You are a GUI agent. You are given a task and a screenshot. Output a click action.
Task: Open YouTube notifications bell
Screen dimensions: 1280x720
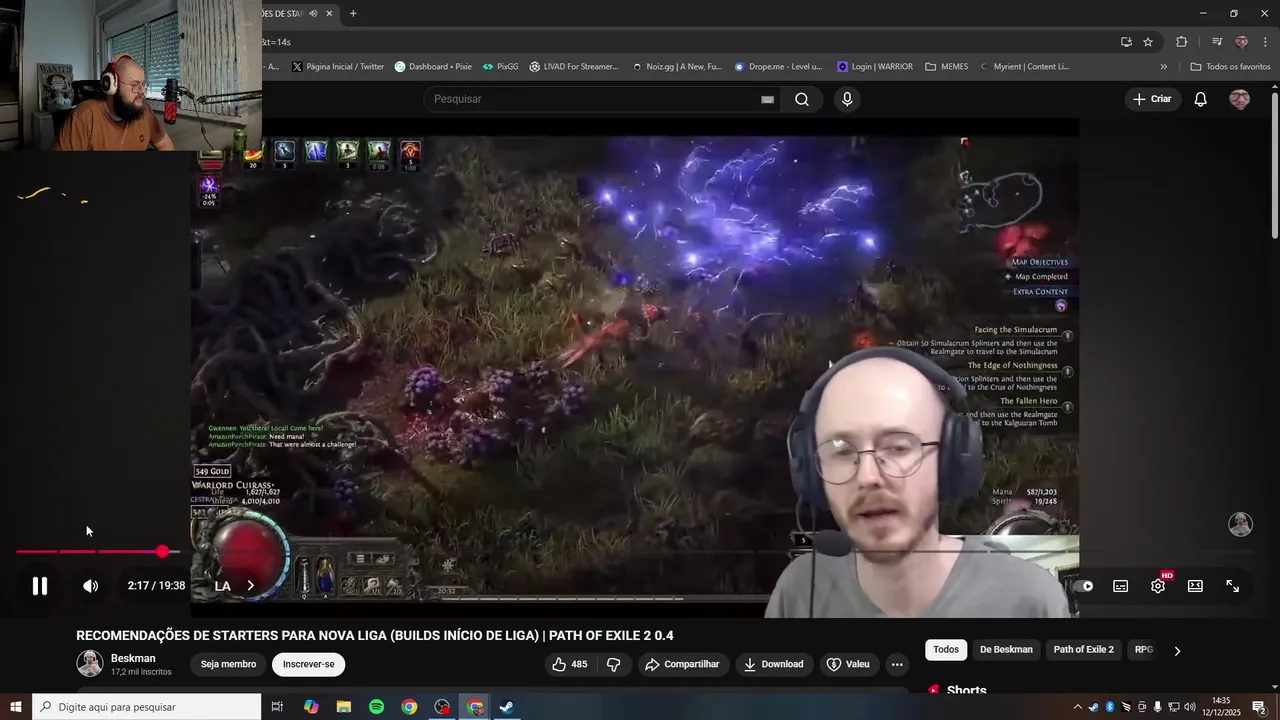1201,99
